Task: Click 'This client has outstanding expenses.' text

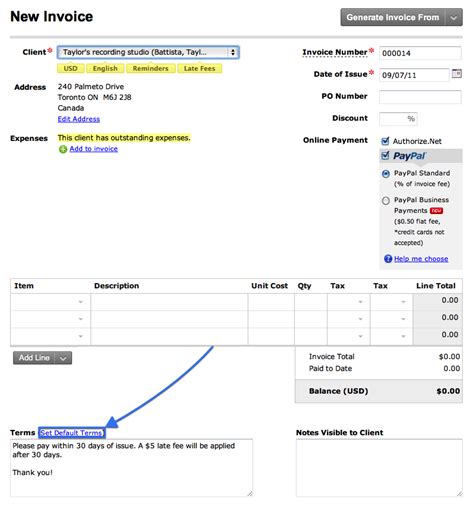Action: pyautogui.click(x=124, y=138)
